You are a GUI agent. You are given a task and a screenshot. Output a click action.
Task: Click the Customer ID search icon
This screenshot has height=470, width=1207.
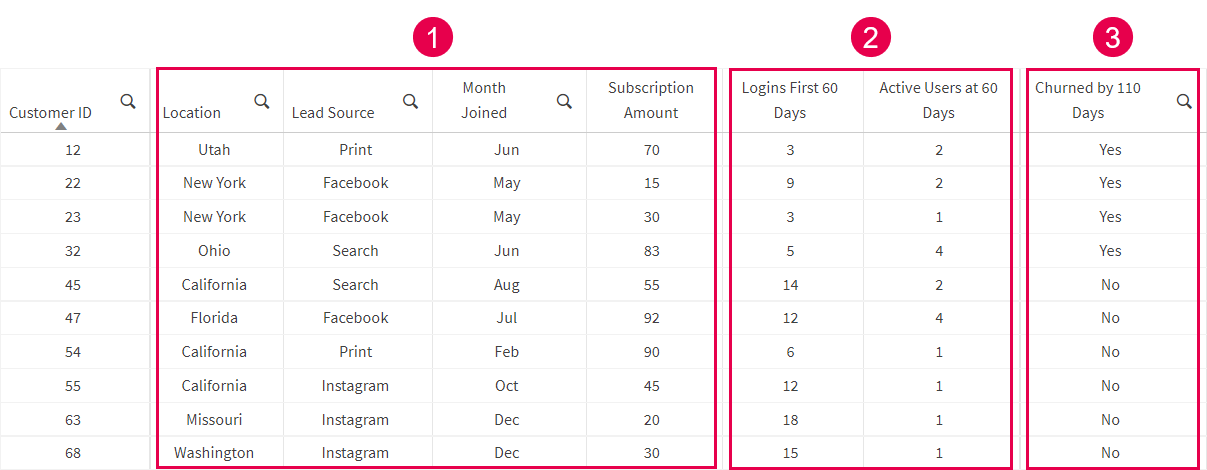click(x=128, y=101)
